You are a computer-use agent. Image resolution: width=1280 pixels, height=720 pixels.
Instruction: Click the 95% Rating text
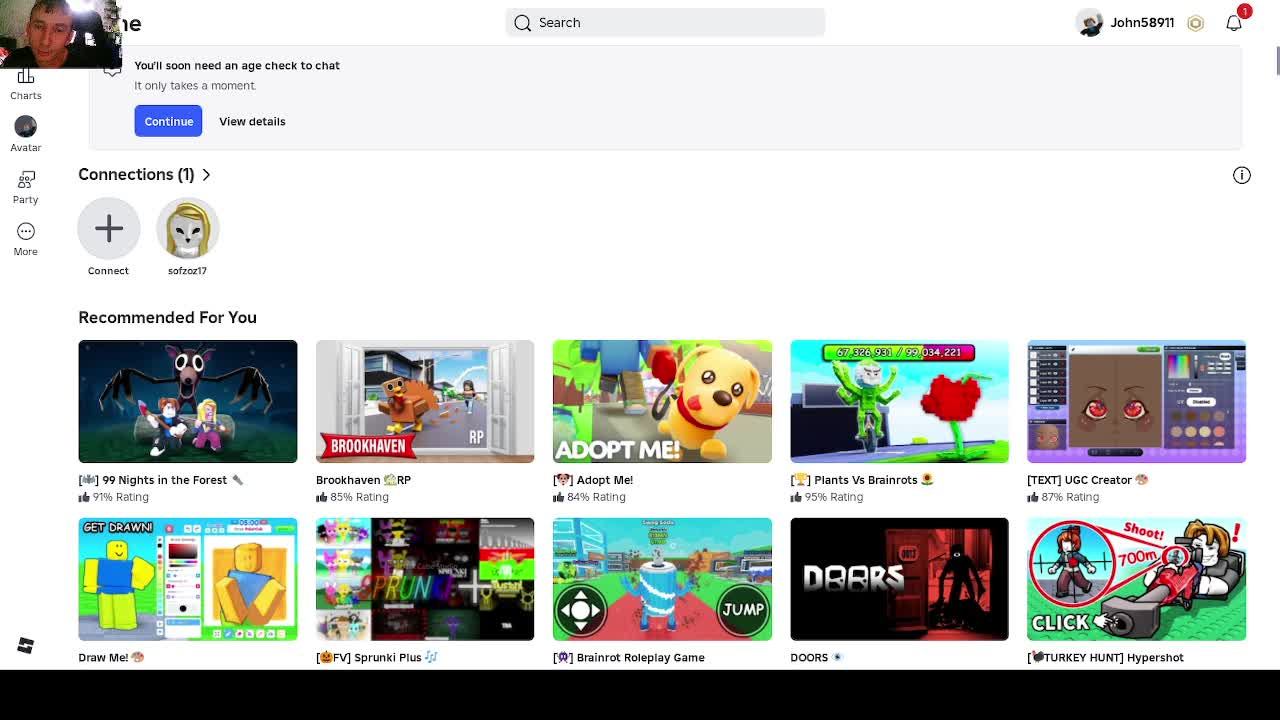click(833, 497)
